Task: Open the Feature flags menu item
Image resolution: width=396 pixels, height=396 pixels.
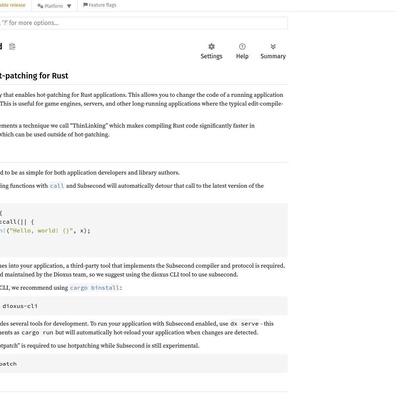Action: (x=100, y=5)
